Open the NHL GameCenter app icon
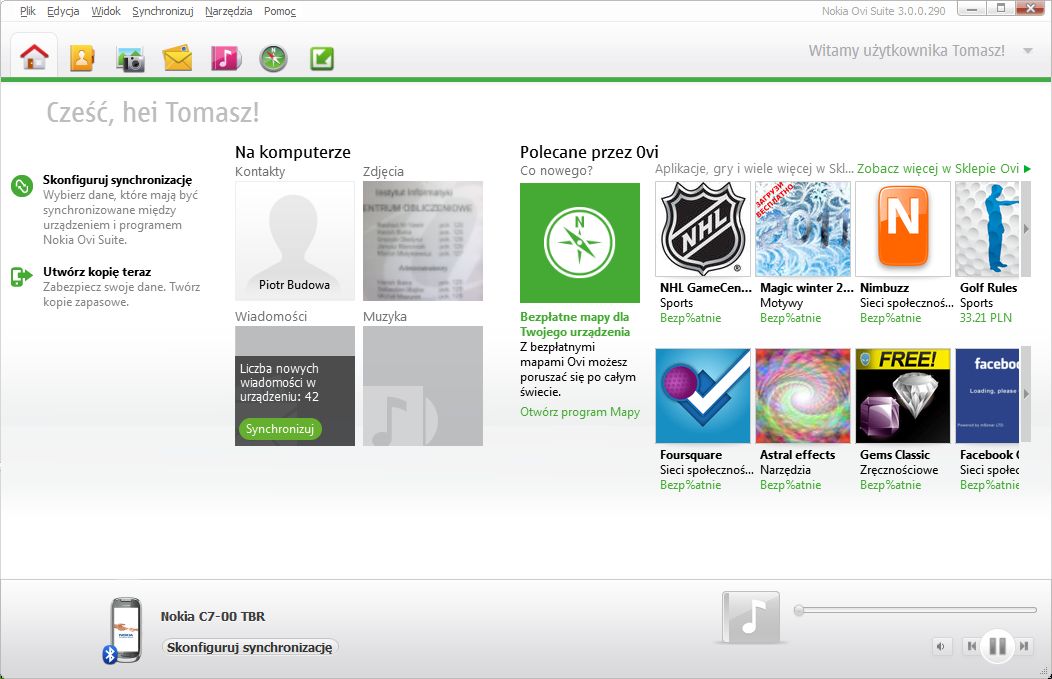This screenshot has height=679, width=1052. [x=702, y=229]
